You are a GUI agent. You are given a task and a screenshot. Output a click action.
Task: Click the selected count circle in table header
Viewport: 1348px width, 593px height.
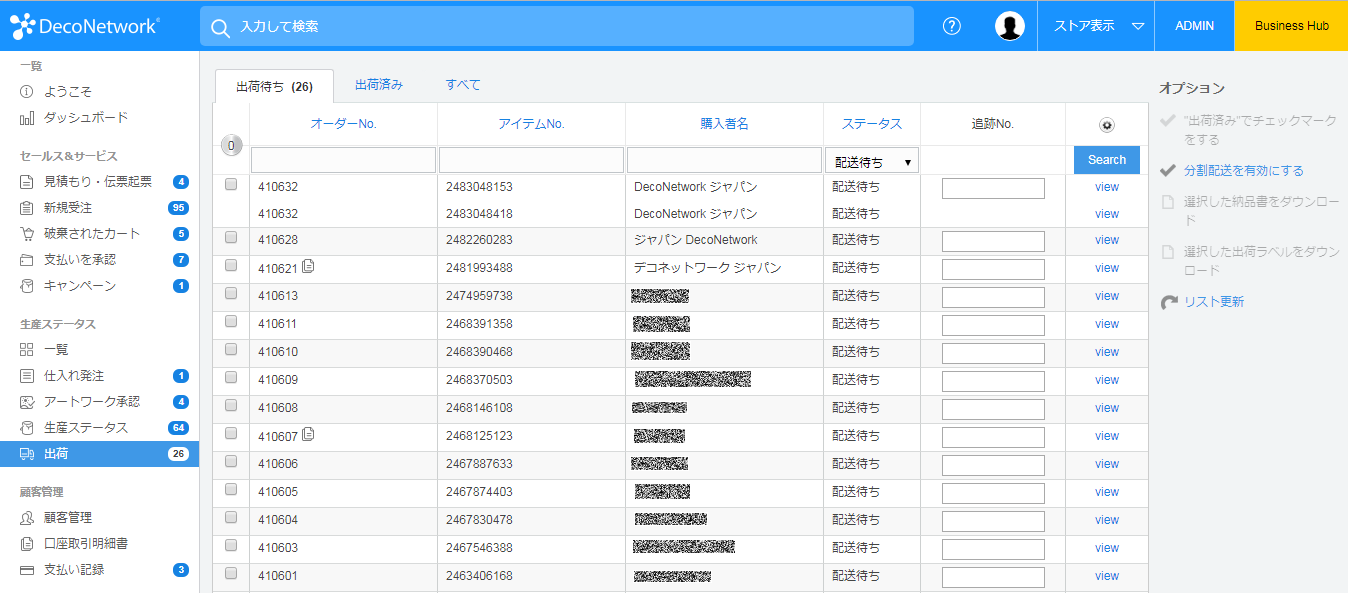[231, 145]
